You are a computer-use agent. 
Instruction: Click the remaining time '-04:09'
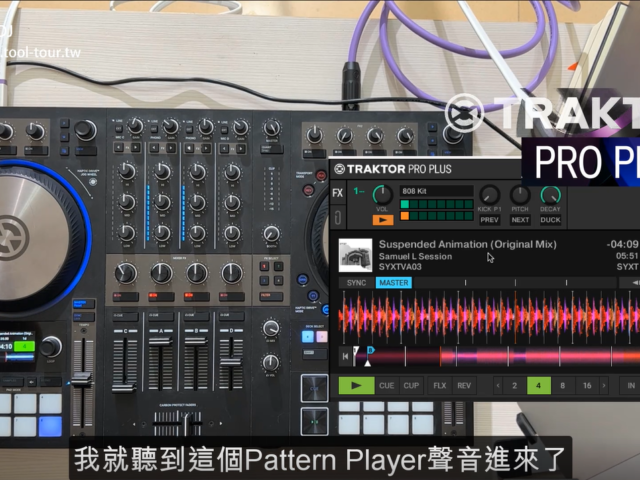click(622, 244)
